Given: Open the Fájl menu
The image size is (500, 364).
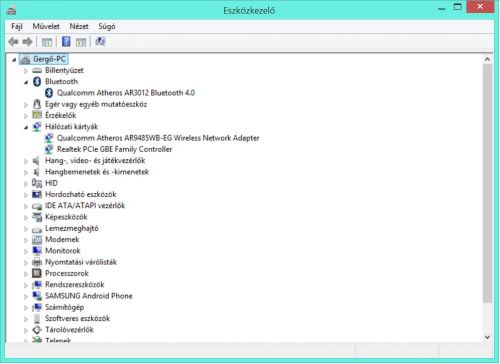Looking at the screenshot, I should click(x=17, y=26).
